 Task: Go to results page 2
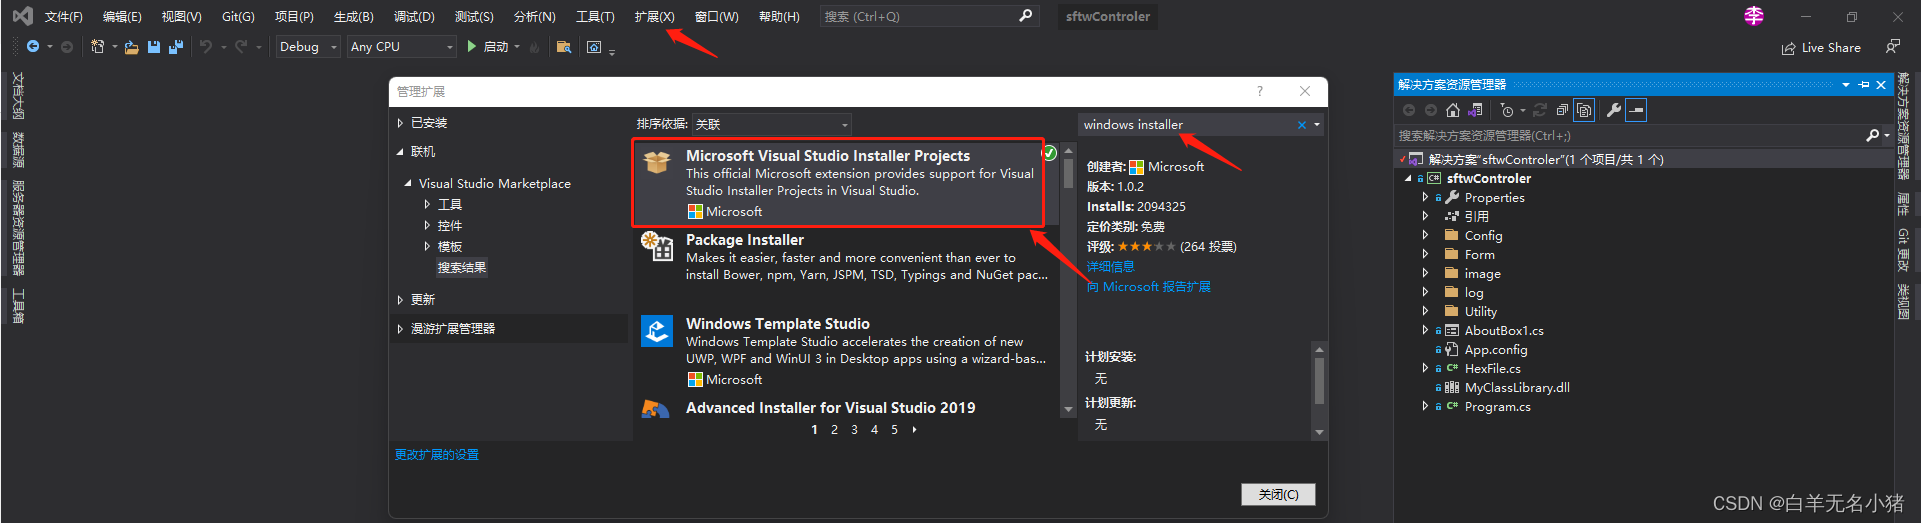tap(834, 430)
